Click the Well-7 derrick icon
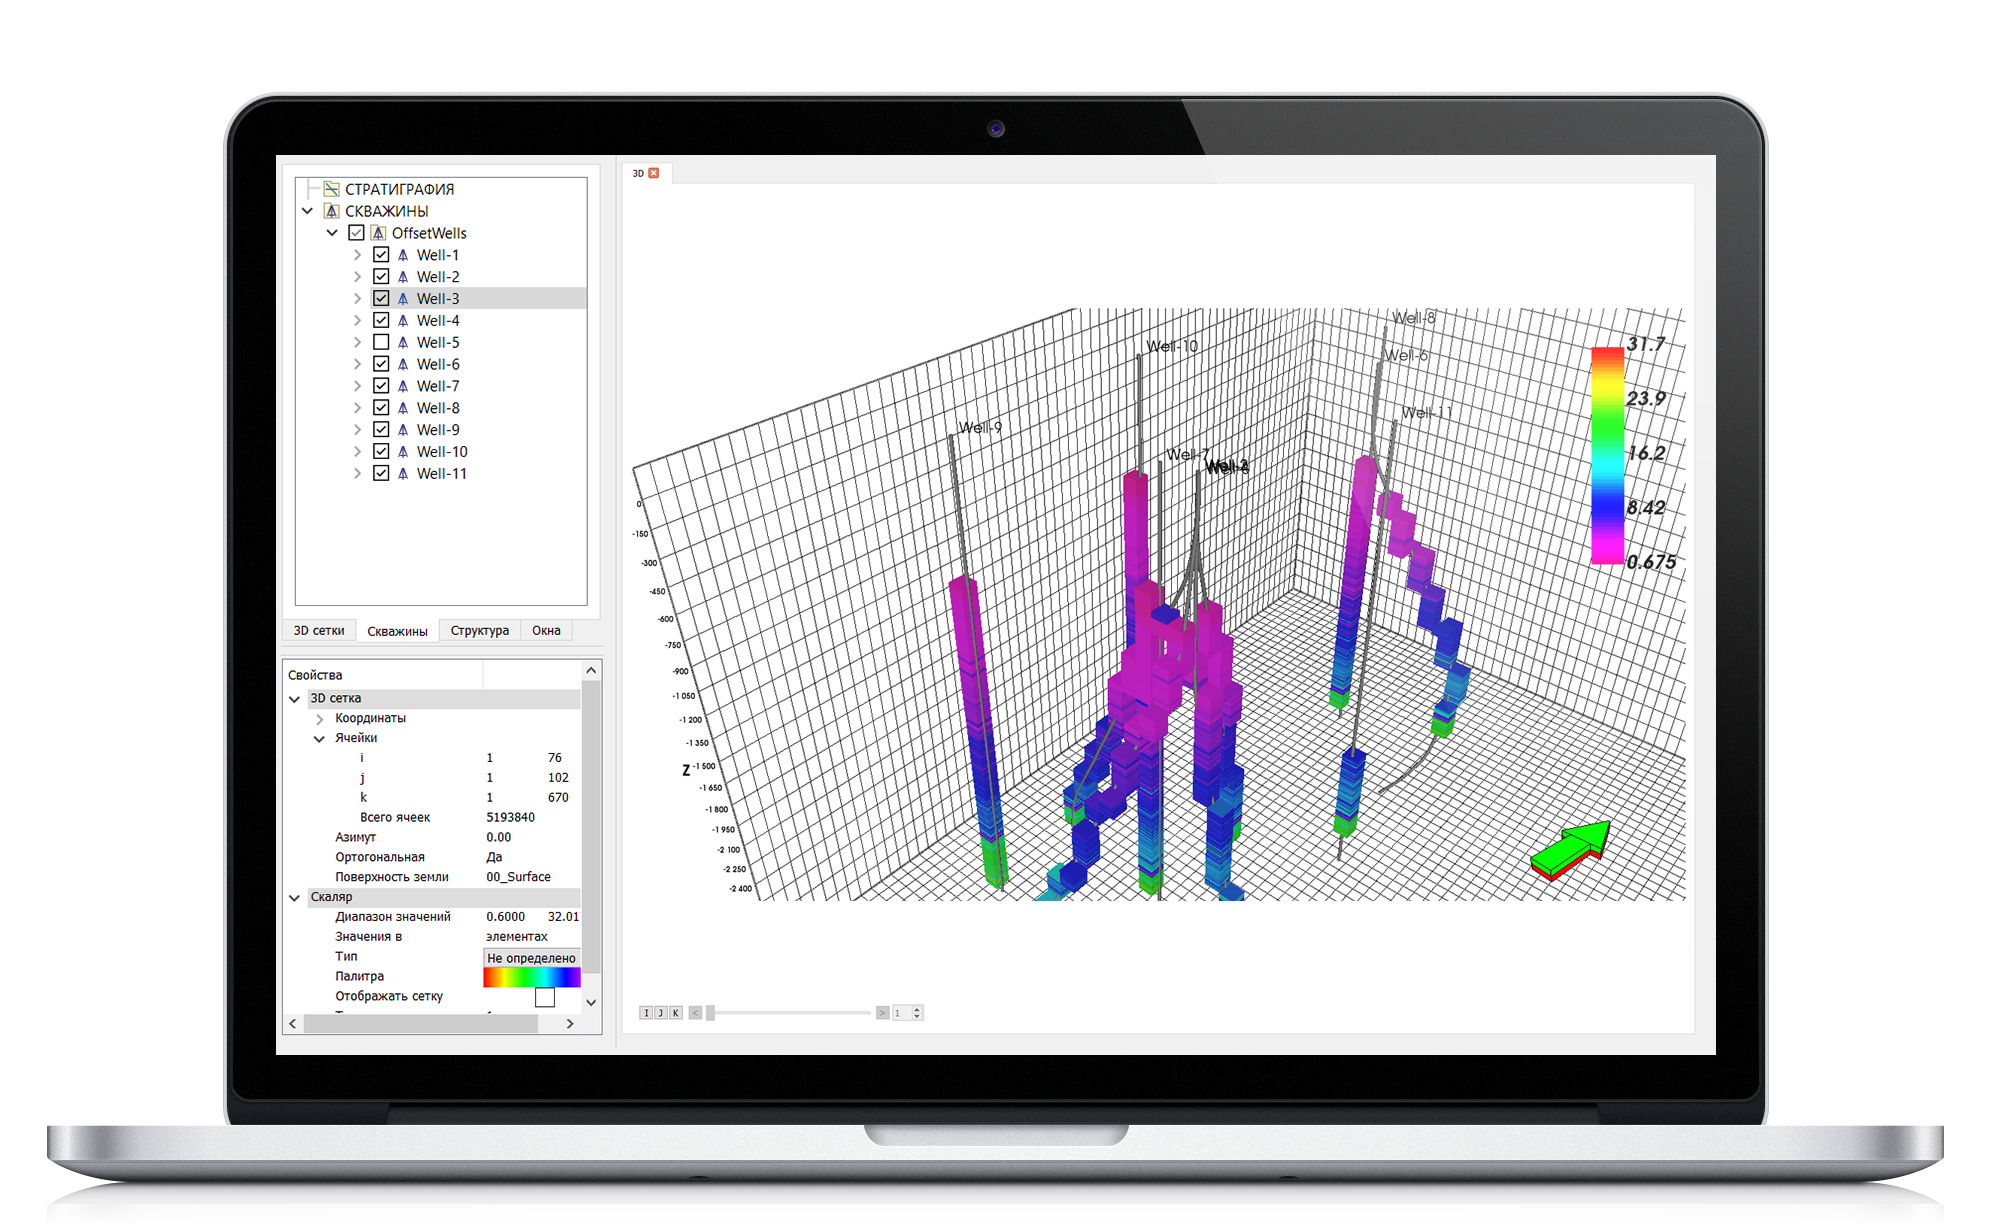 pos(403,386)
